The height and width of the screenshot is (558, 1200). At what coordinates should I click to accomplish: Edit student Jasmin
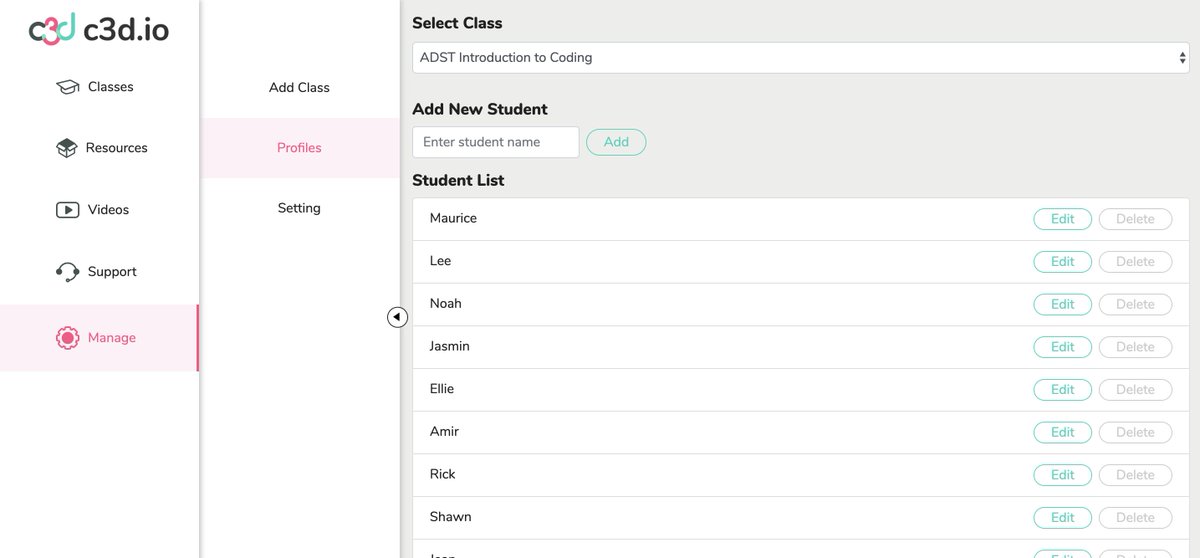1062,347
